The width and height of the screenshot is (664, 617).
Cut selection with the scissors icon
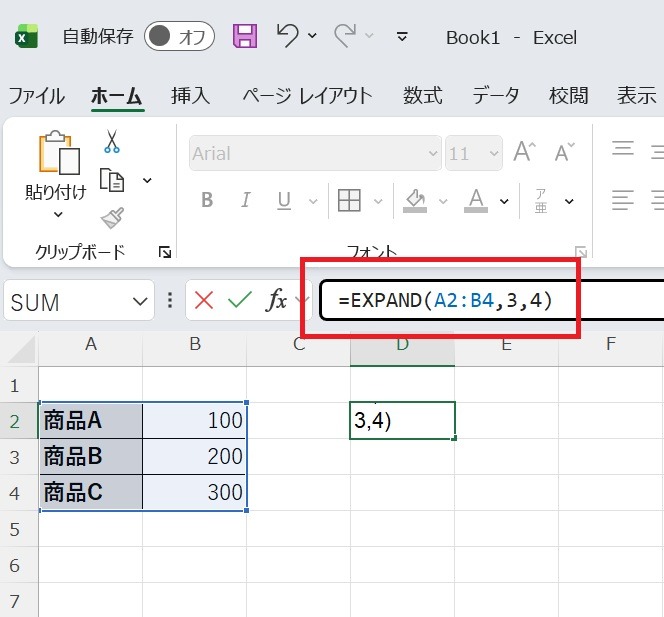(112, 141)
